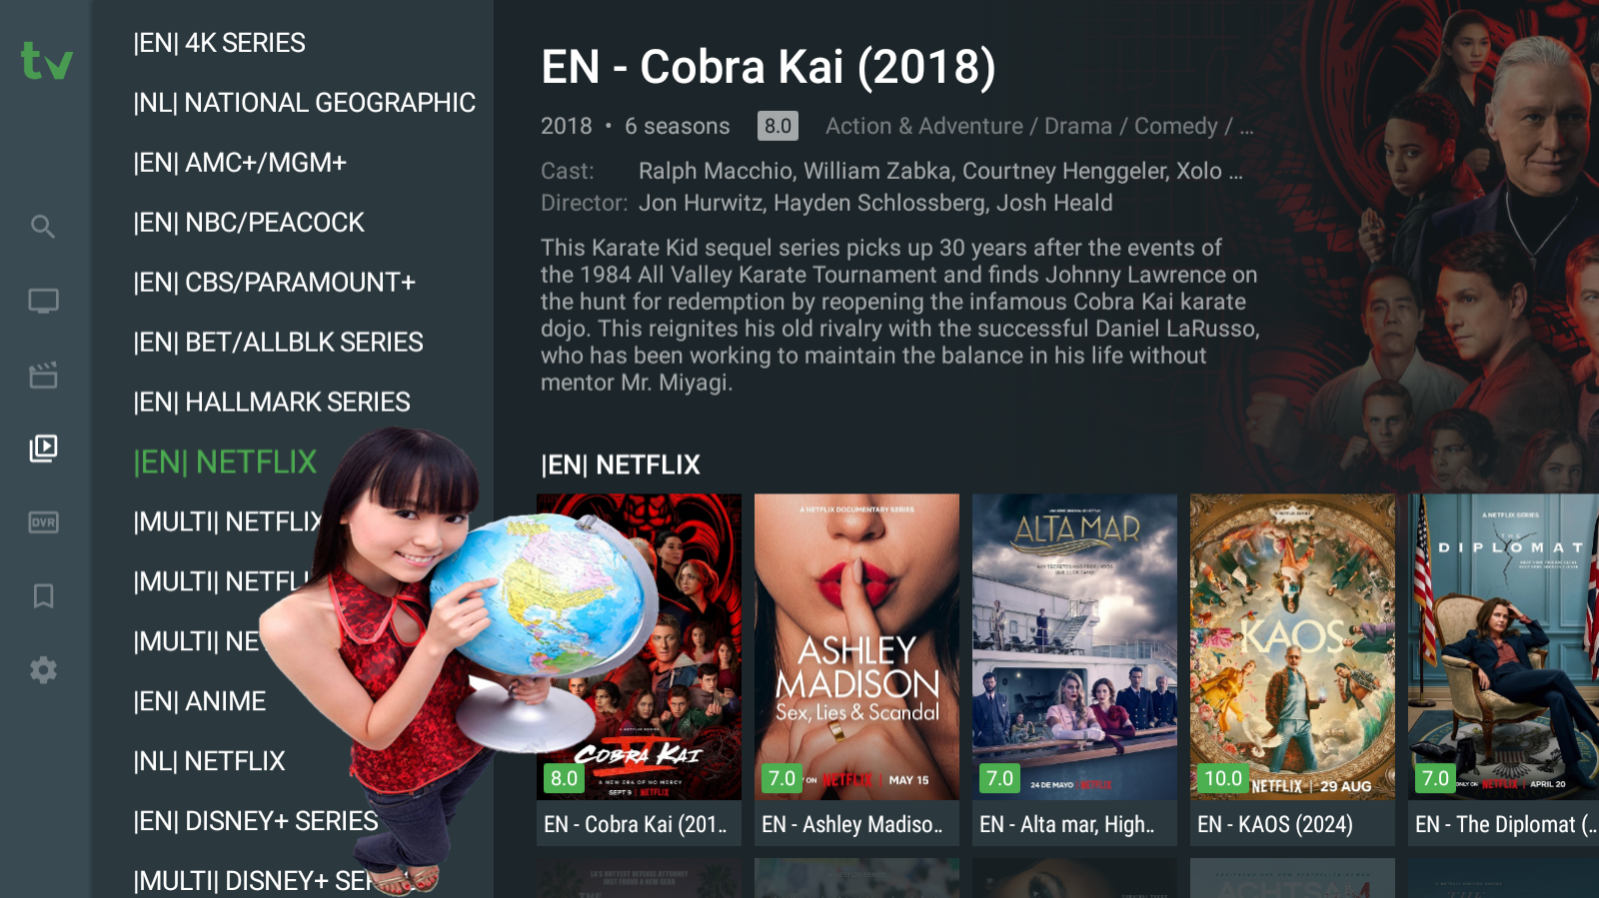1599x898 pixels.
Task: Open The Diplomat series poster
Action: pyautogui.click(x=1504, y=669)
